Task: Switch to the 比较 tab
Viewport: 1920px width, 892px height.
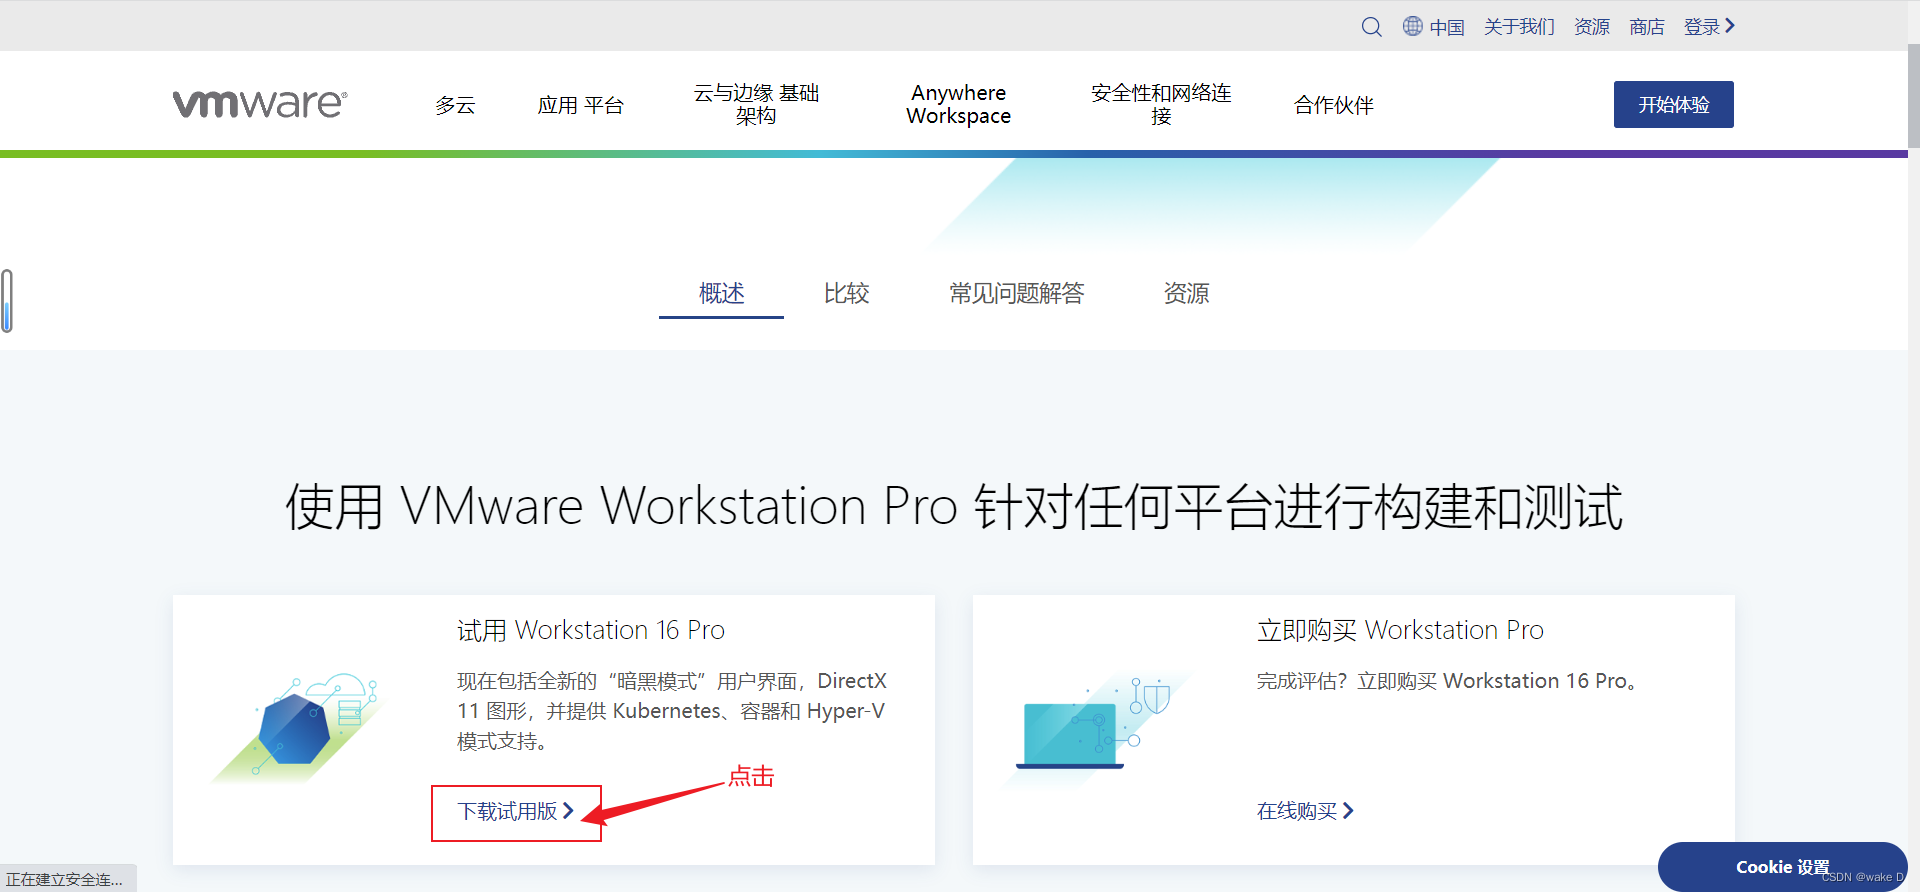Action: click(x=846, y=293)
